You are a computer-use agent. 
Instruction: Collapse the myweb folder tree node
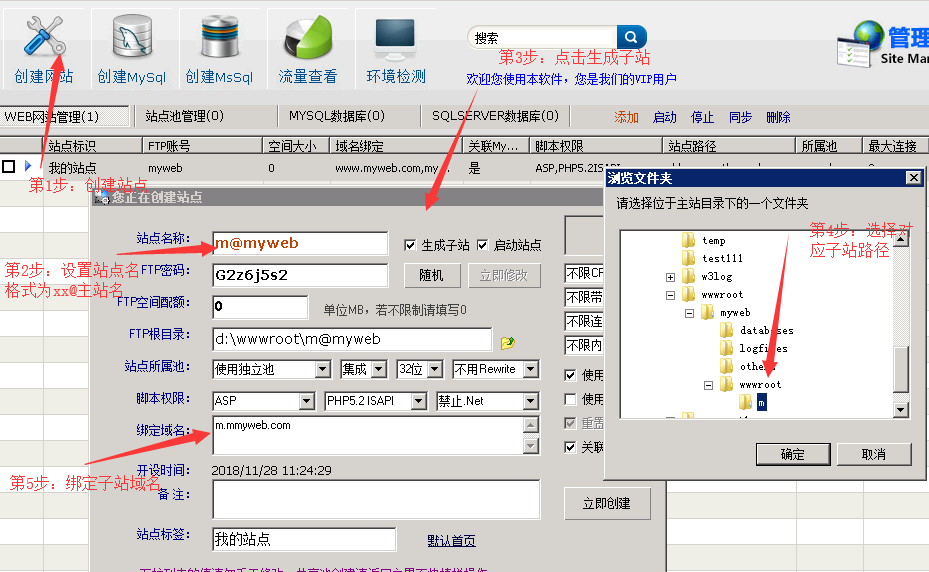click(x=690, y=313)
